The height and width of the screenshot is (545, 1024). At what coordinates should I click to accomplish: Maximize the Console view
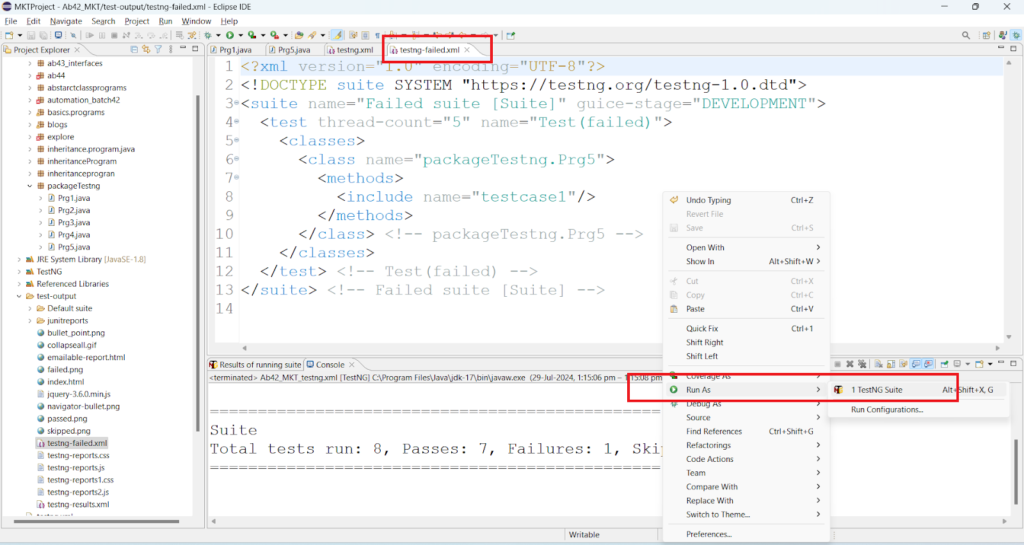tap(1013, 364)
